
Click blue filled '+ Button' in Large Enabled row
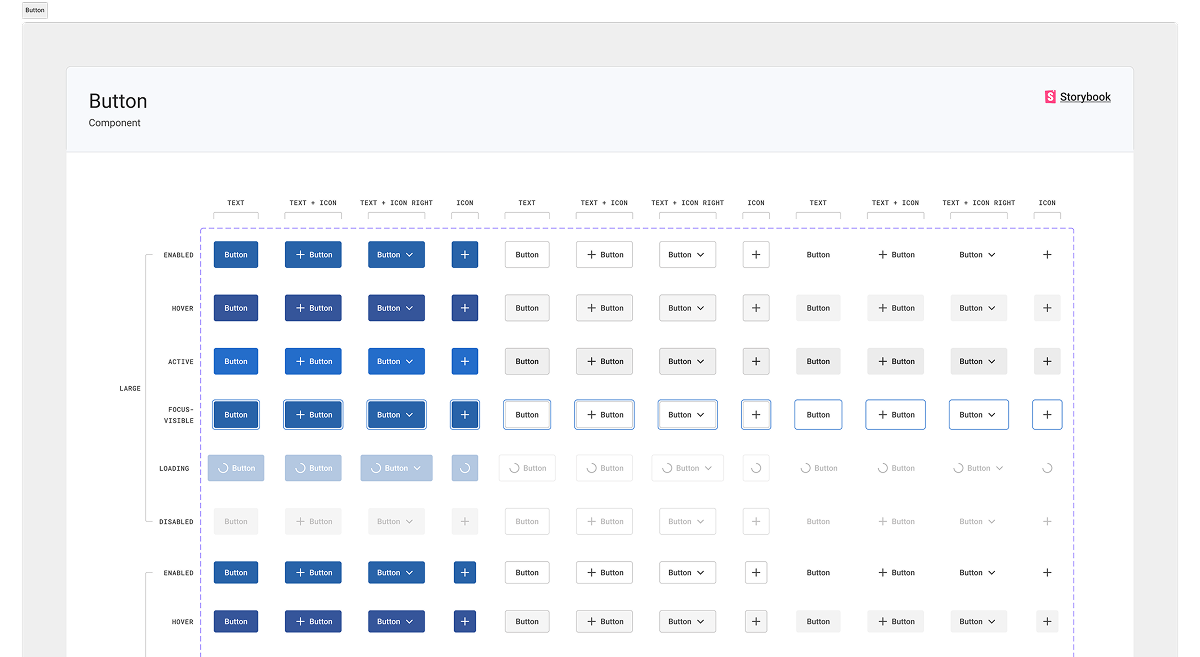313,255
